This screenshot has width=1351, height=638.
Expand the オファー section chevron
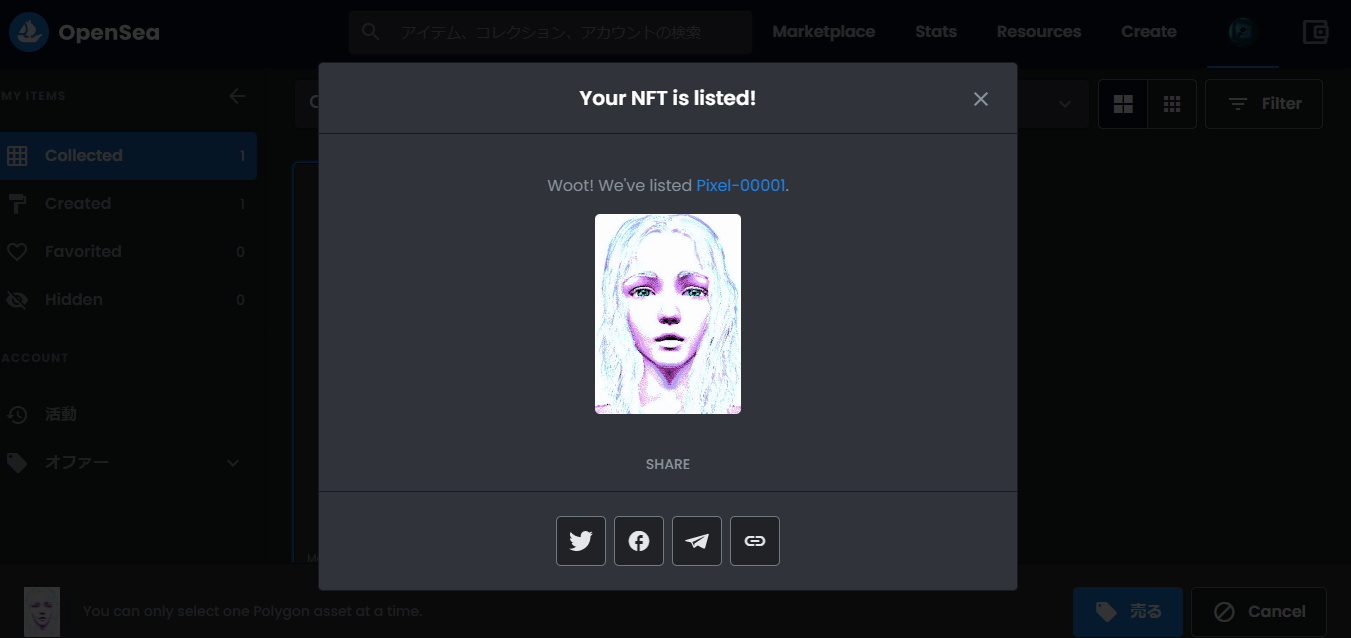click(233, 463)
